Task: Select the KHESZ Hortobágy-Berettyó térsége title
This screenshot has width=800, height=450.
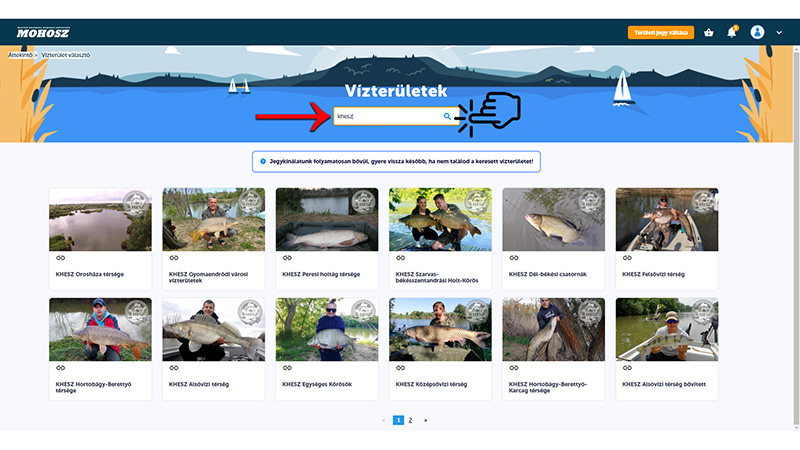Action: [93, 387]
